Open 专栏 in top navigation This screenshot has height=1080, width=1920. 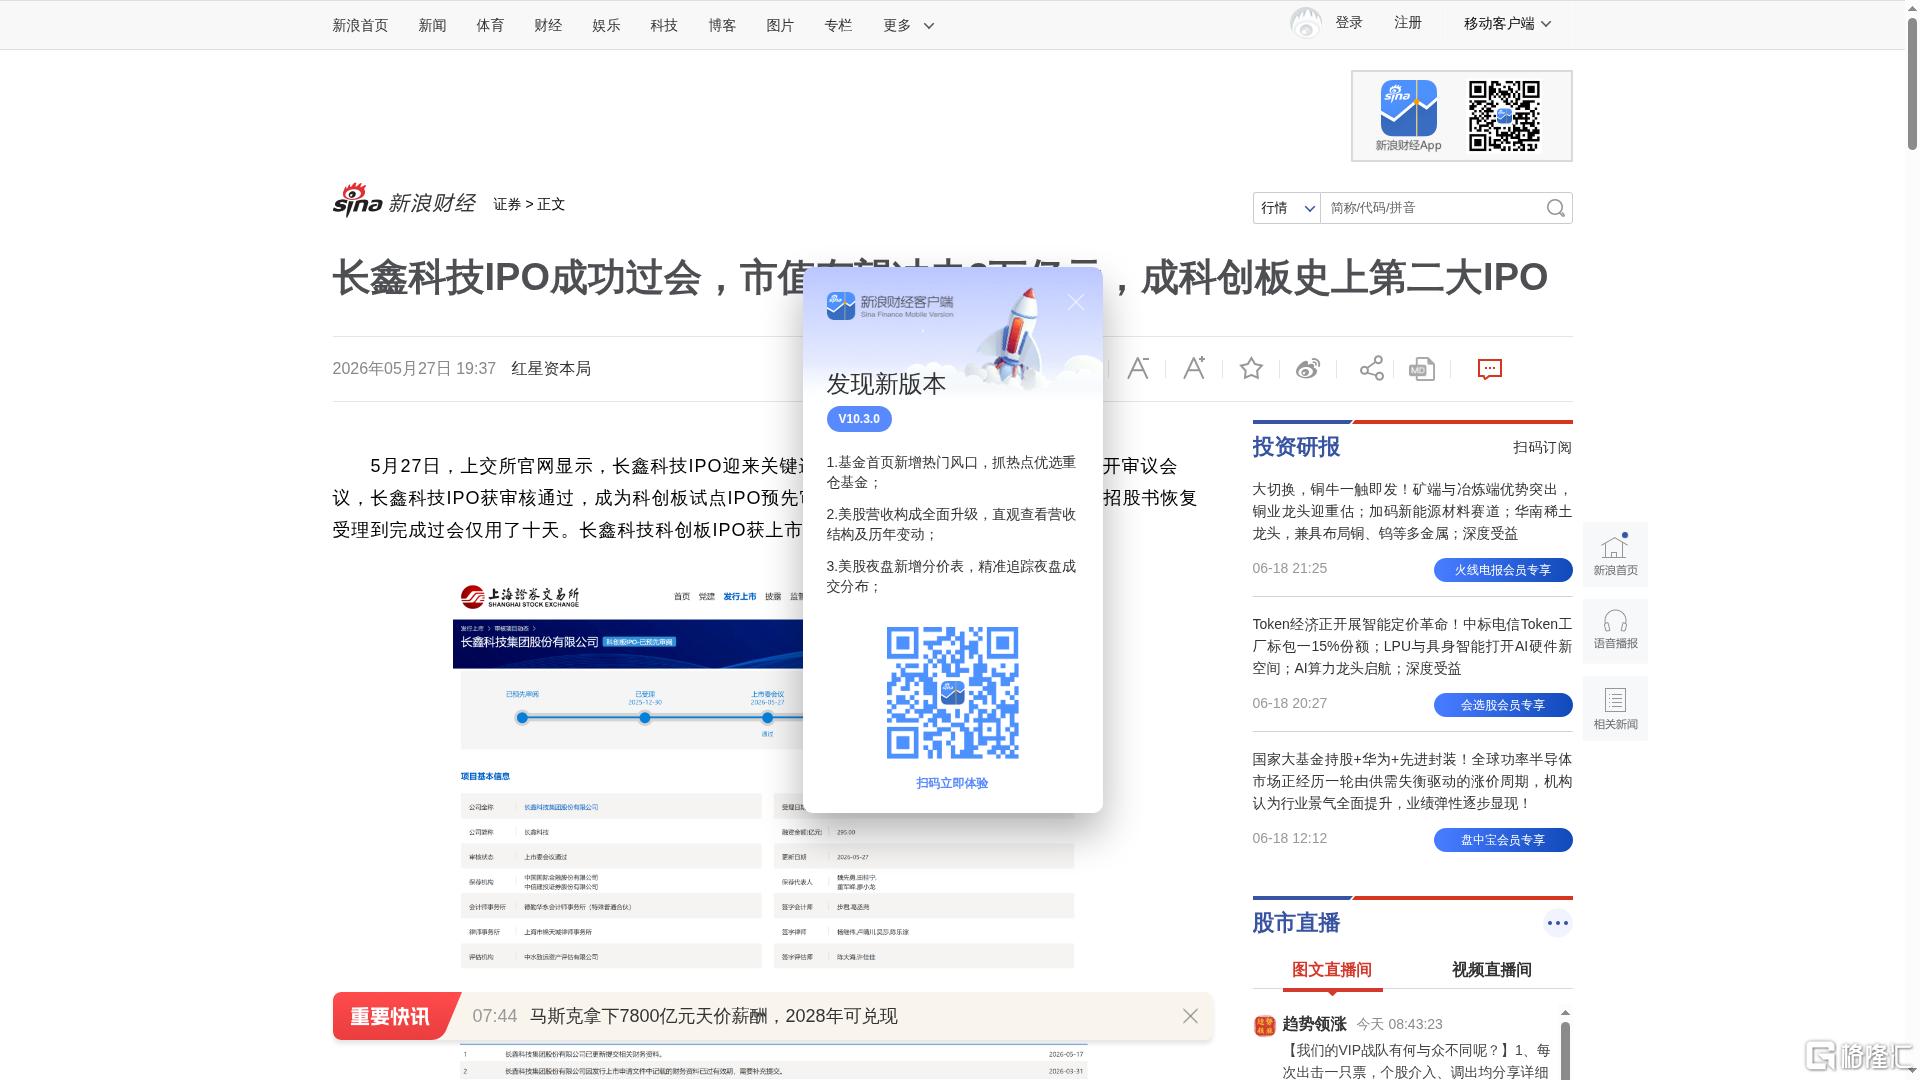coord(838,25)
